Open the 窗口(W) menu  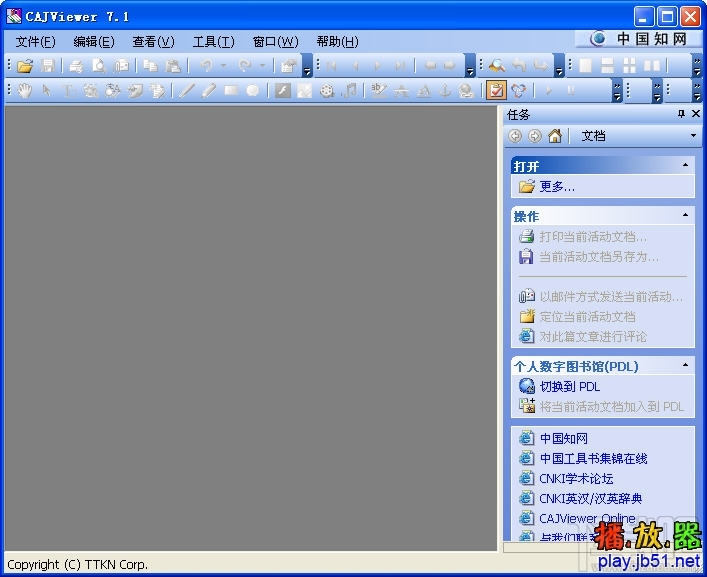click(x=276, y=42)
